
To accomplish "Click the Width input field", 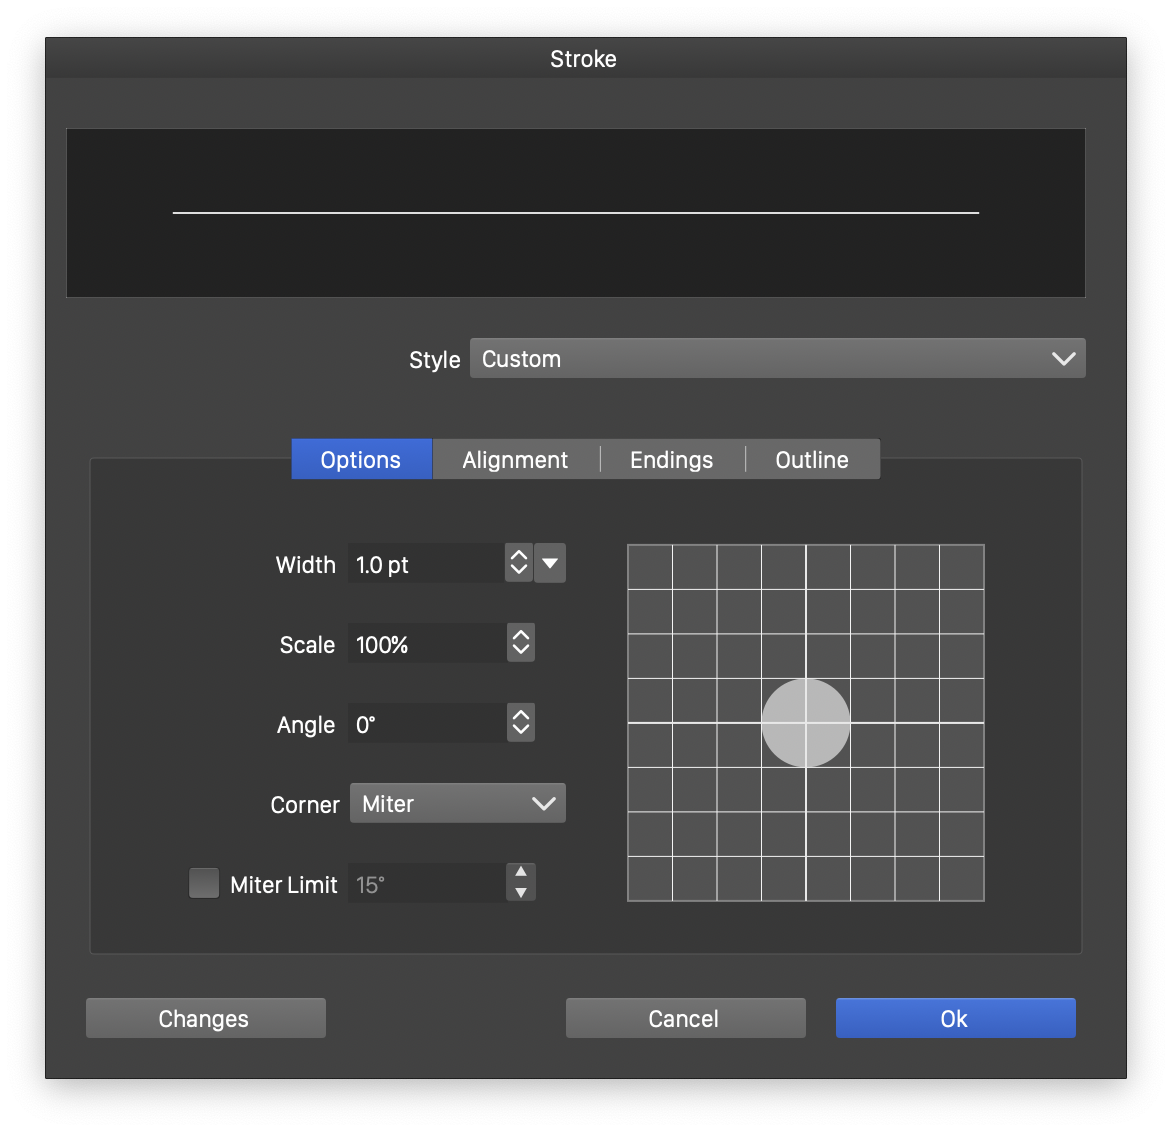I will (425, 563).
